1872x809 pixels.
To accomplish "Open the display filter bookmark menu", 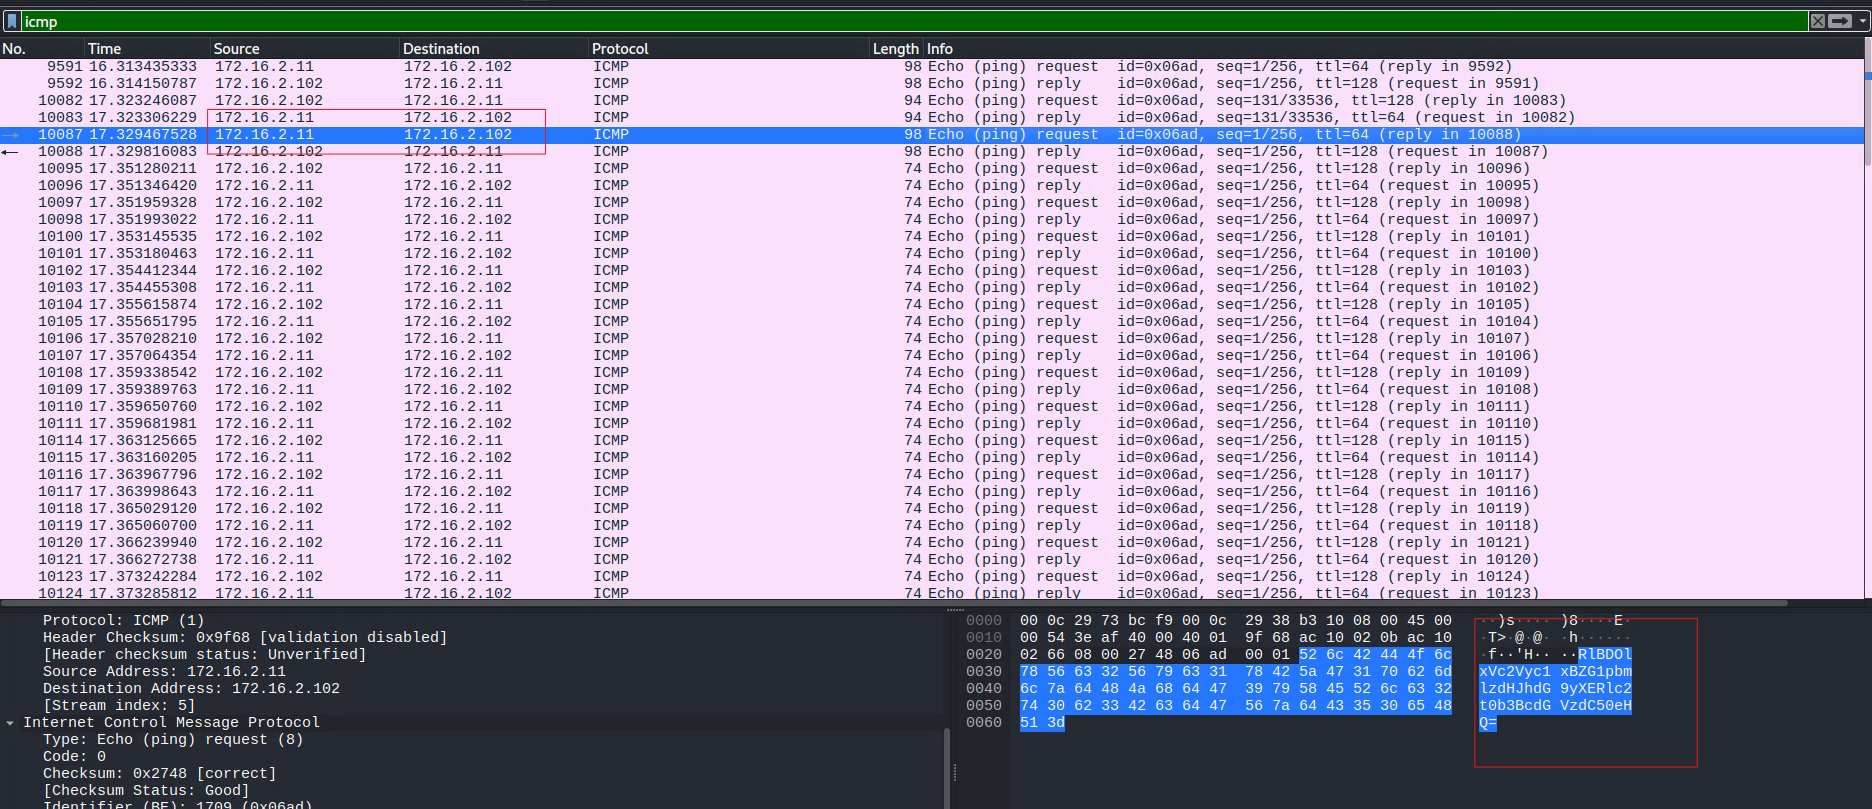I will coord(12,21).
